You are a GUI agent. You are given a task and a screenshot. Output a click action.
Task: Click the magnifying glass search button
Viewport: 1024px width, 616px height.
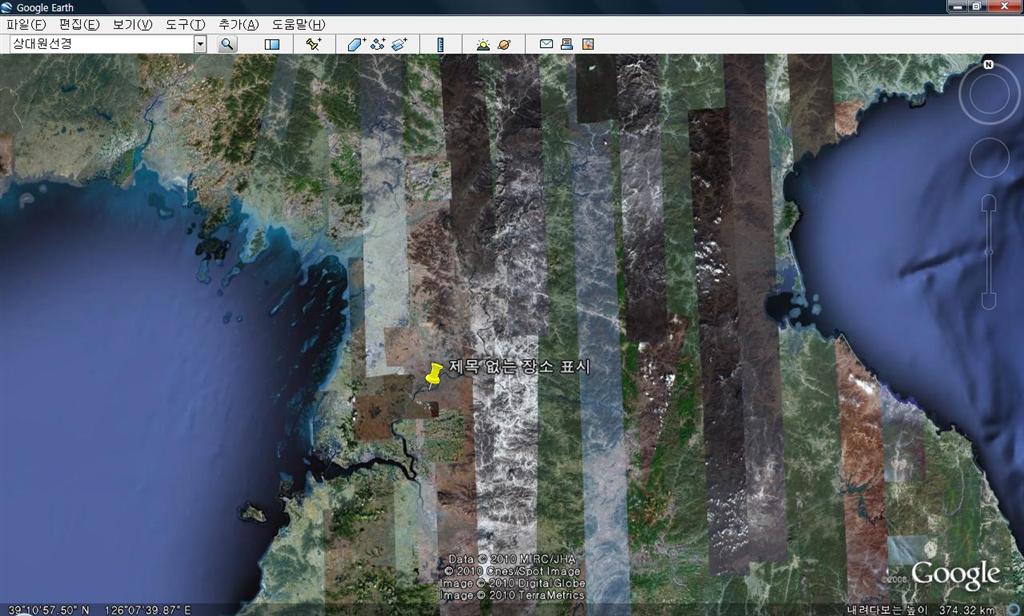point(227,44)
